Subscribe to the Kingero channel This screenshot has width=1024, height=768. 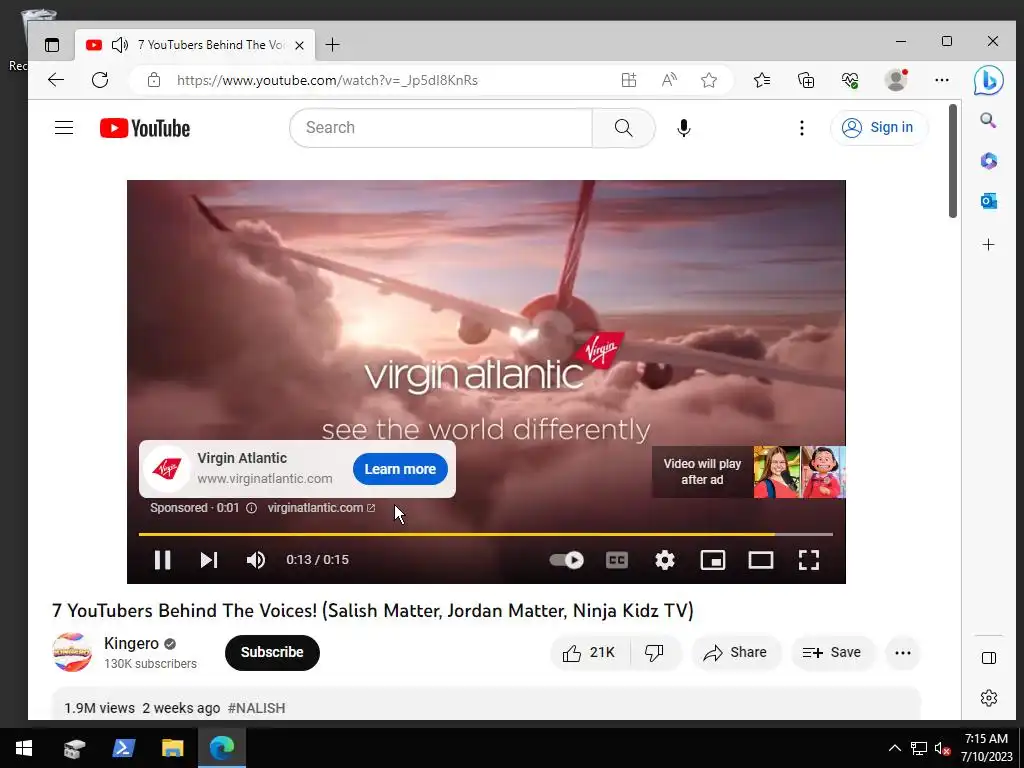[272, 652]
